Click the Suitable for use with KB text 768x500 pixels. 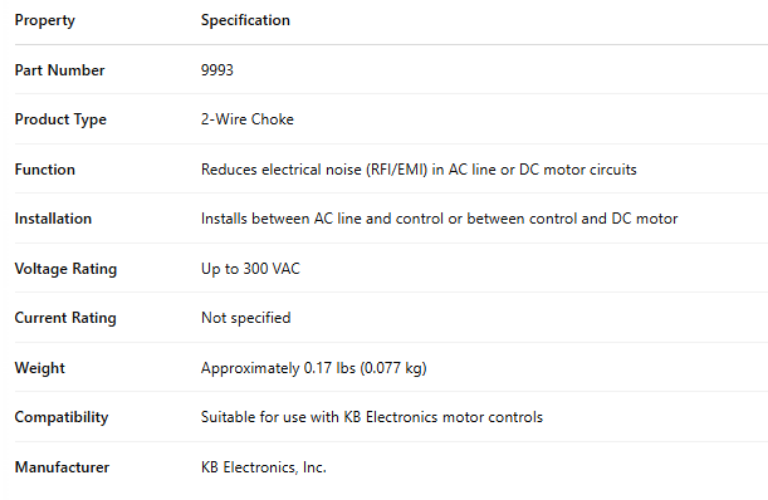tap(371, 417)
